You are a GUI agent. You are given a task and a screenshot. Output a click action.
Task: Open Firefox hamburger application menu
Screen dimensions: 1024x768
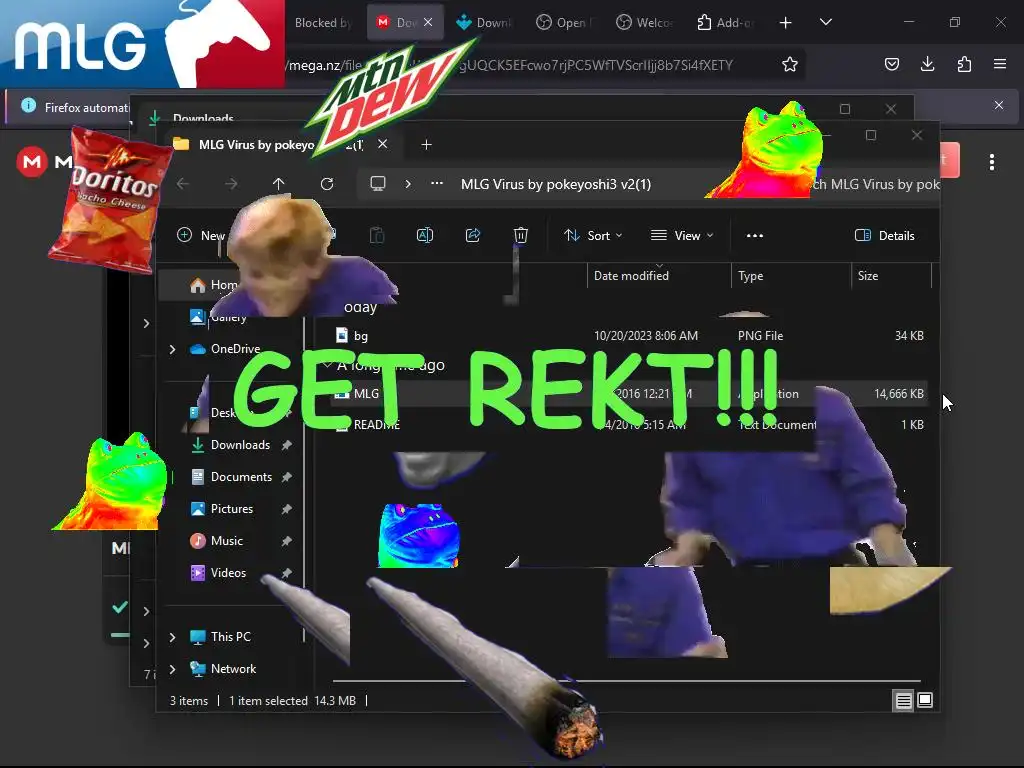click(x=1000, y=64)
